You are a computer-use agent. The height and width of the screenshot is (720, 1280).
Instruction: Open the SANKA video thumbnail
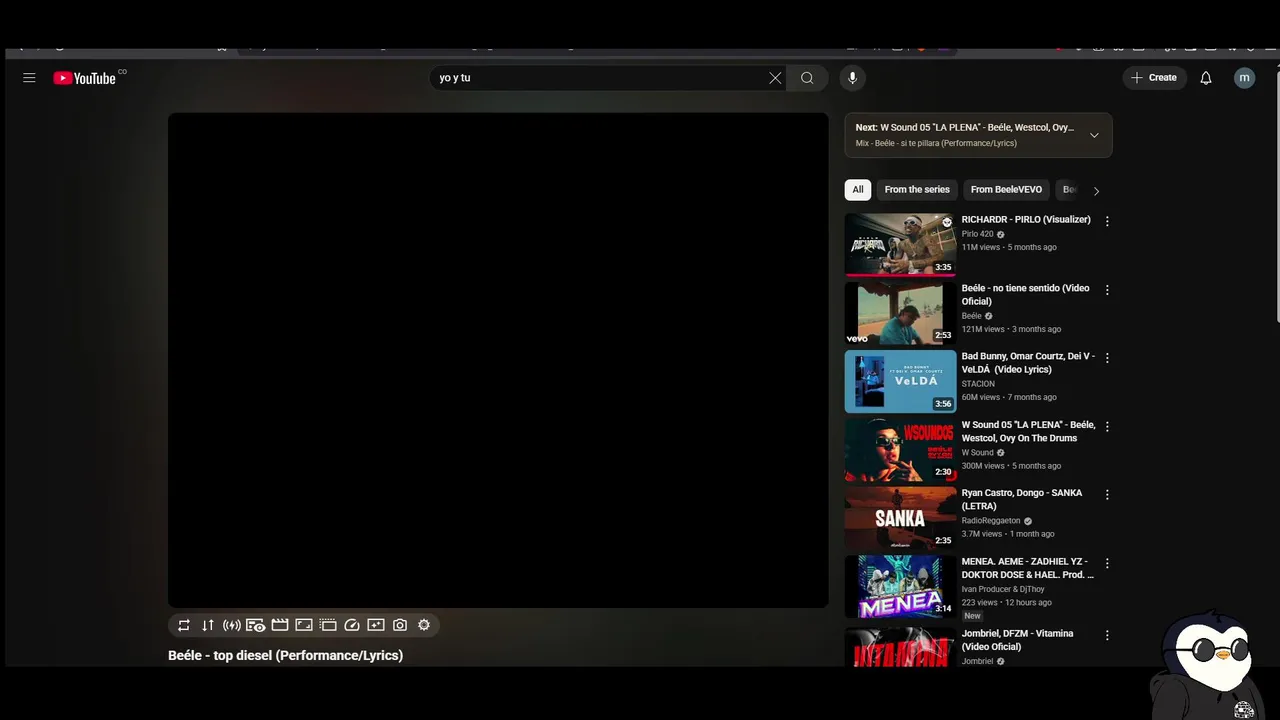pyautogui.click(x=900, y=518)
